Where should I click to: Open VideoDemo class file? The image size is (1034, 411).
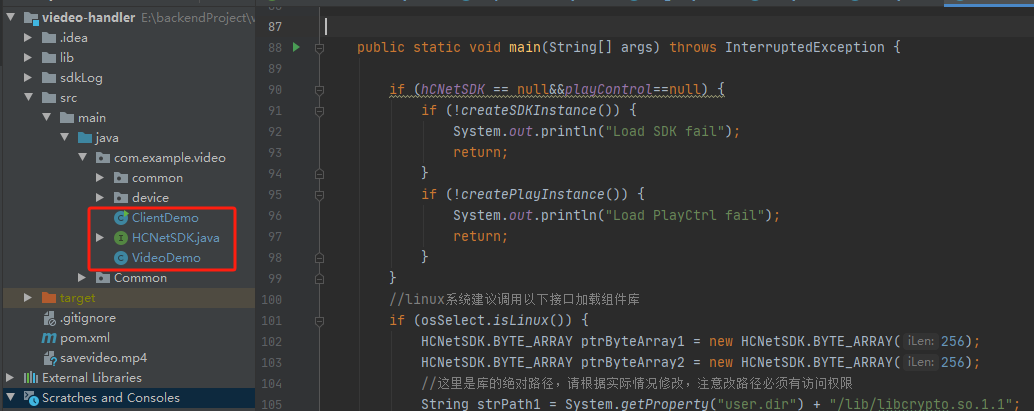166,258
